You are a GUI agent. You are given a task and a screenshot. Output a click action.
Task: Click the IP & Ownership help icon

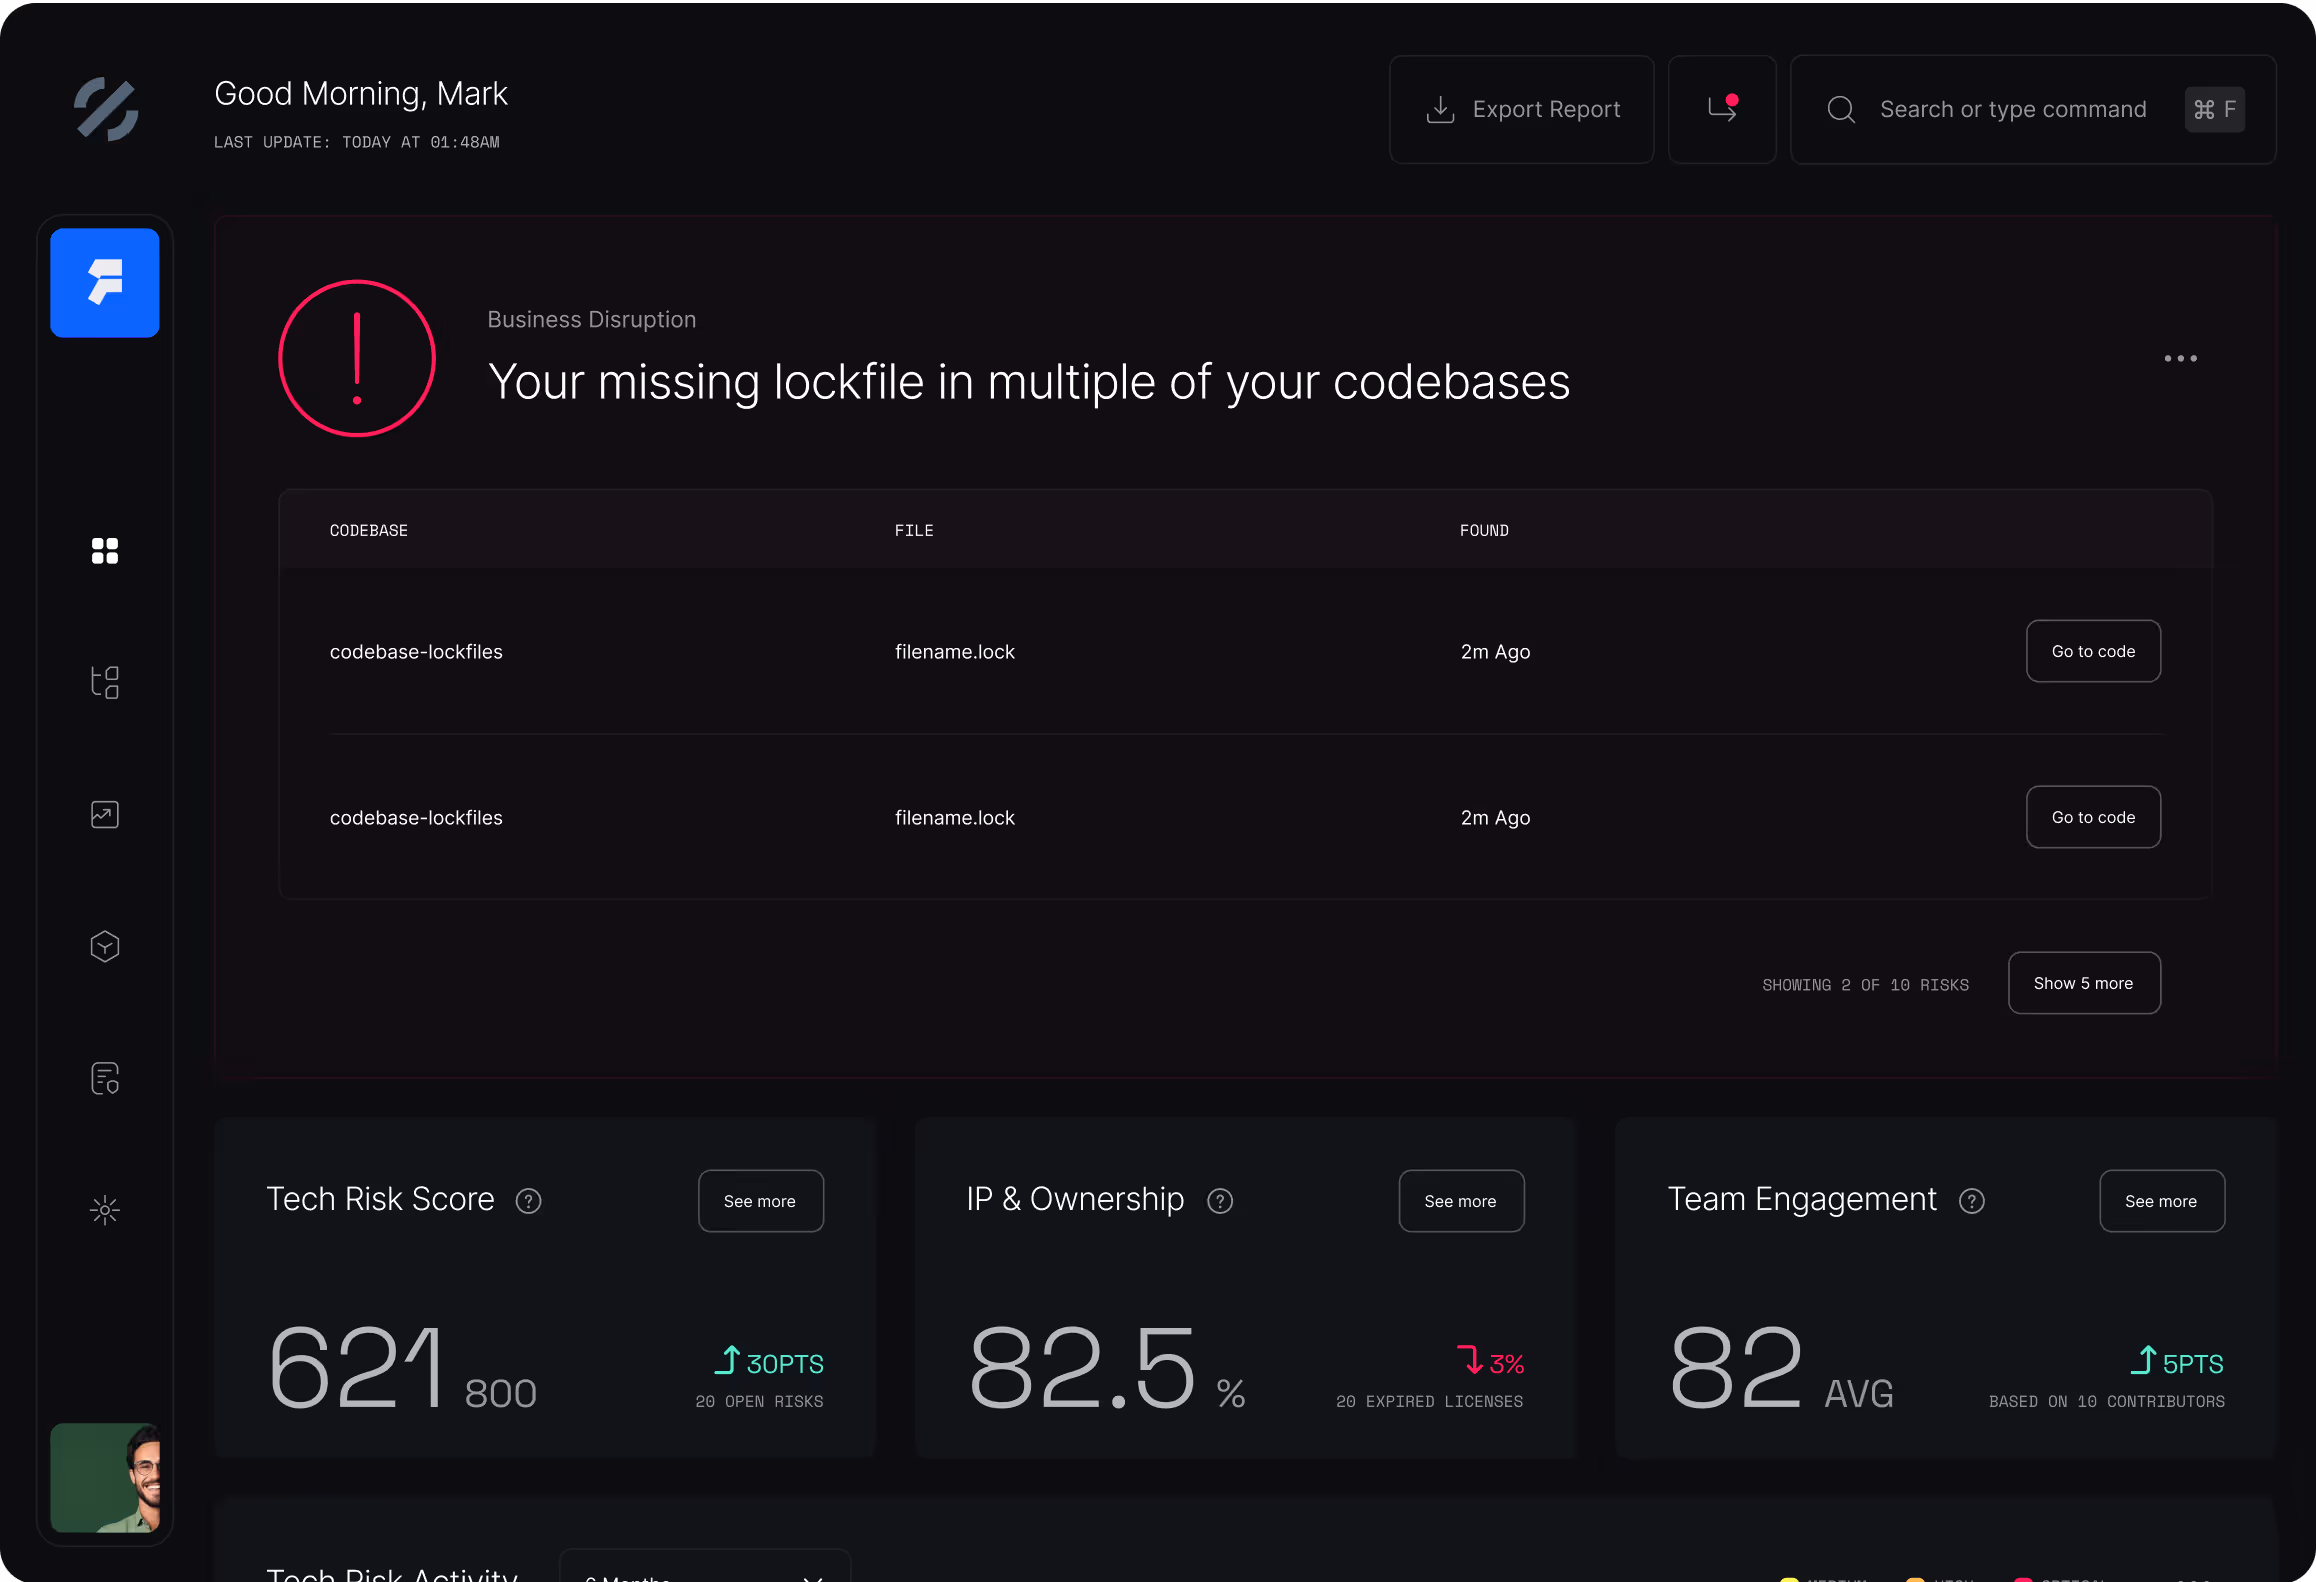pyautogui.click(x=1220, y=1201)
